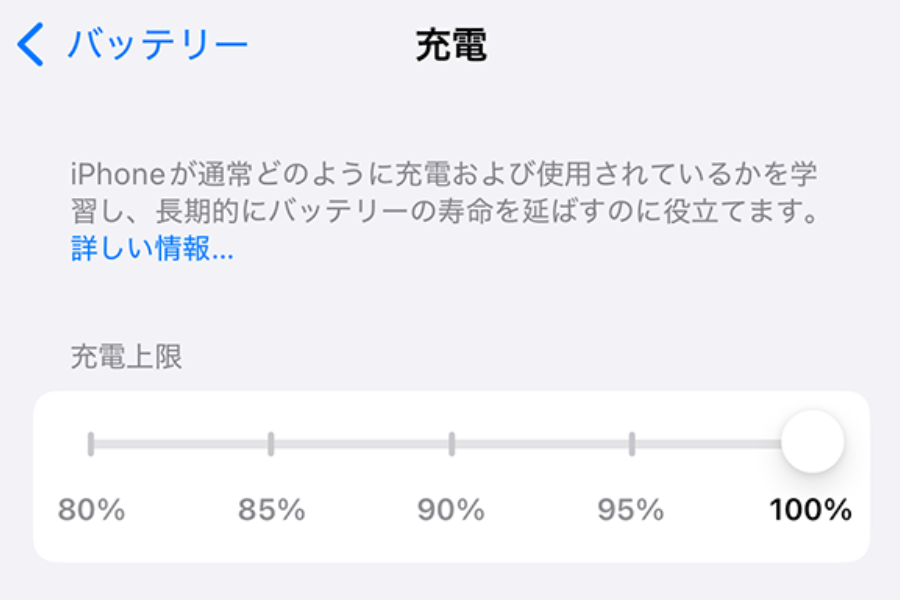Pick the 95% tick mark on the slider
This screenshot has height=600, width=900.
(x=631, y=443)
